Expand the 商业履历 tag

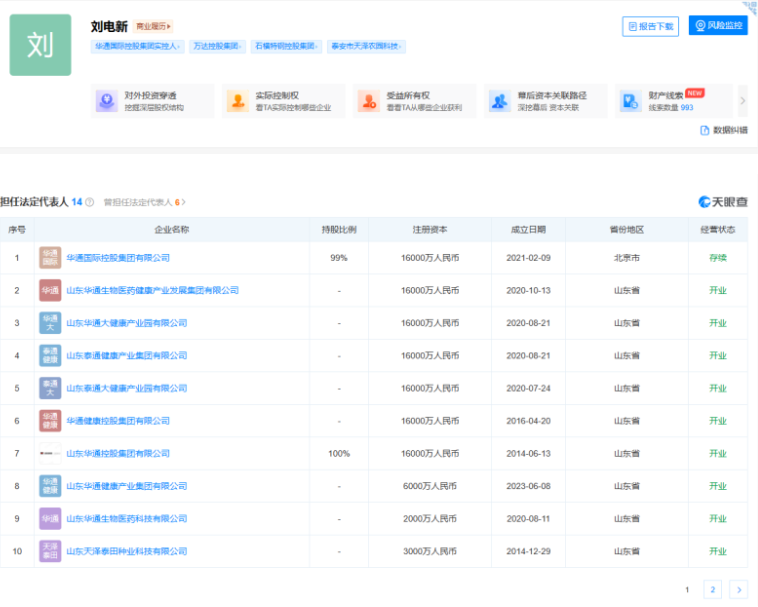[153, 27]
